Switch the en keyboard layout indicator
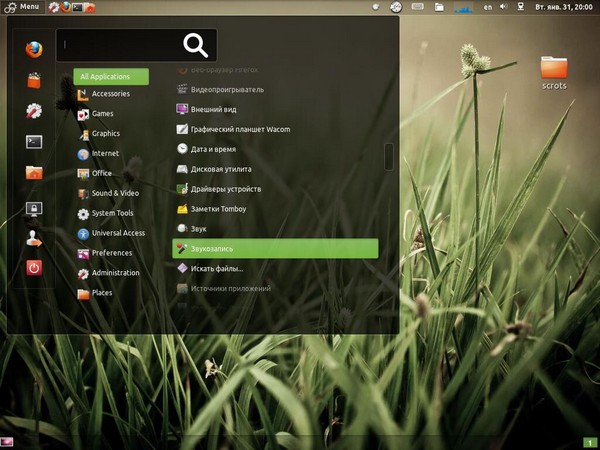 click(x=486, y=7)
